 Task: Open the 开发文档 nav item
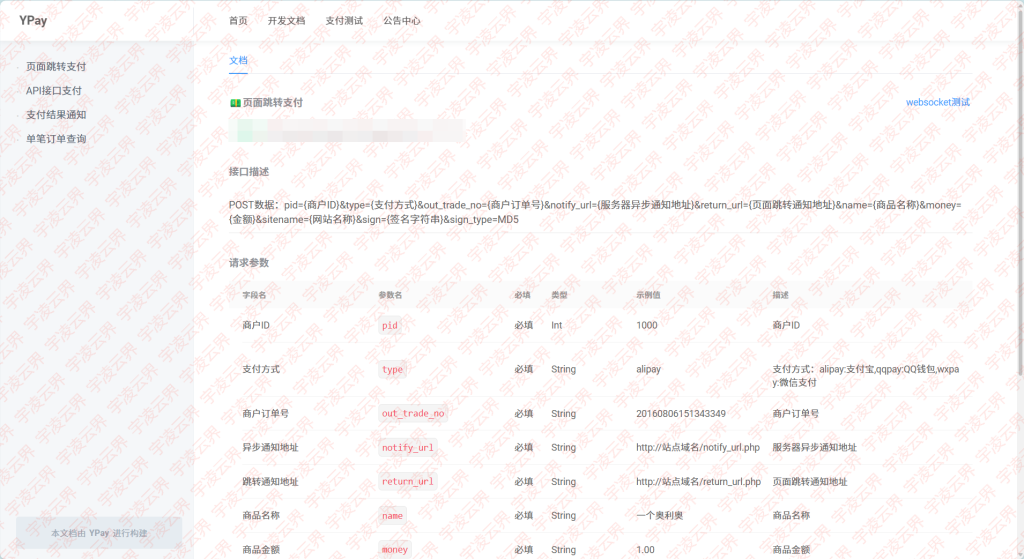coord(286,21)
